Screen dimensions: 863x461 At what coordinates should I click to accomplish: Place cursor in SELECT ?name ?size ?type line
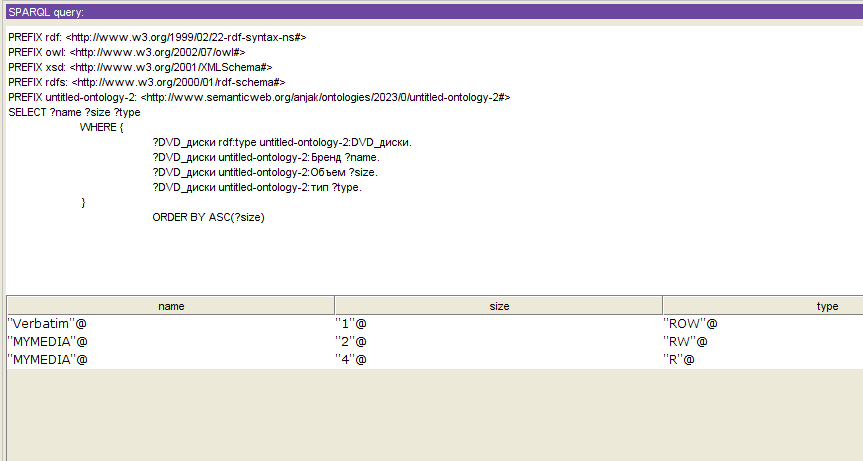coord(74,112)
